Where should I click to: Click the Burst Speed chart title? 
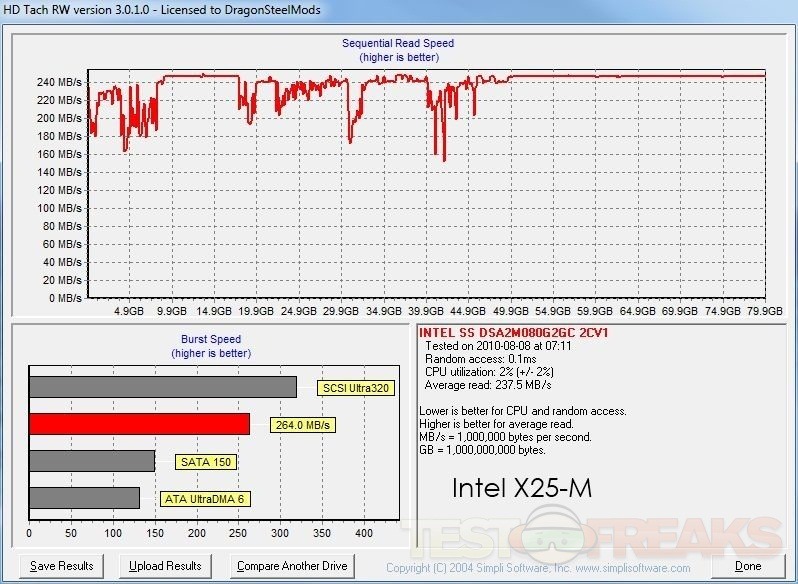pos(209,339)
